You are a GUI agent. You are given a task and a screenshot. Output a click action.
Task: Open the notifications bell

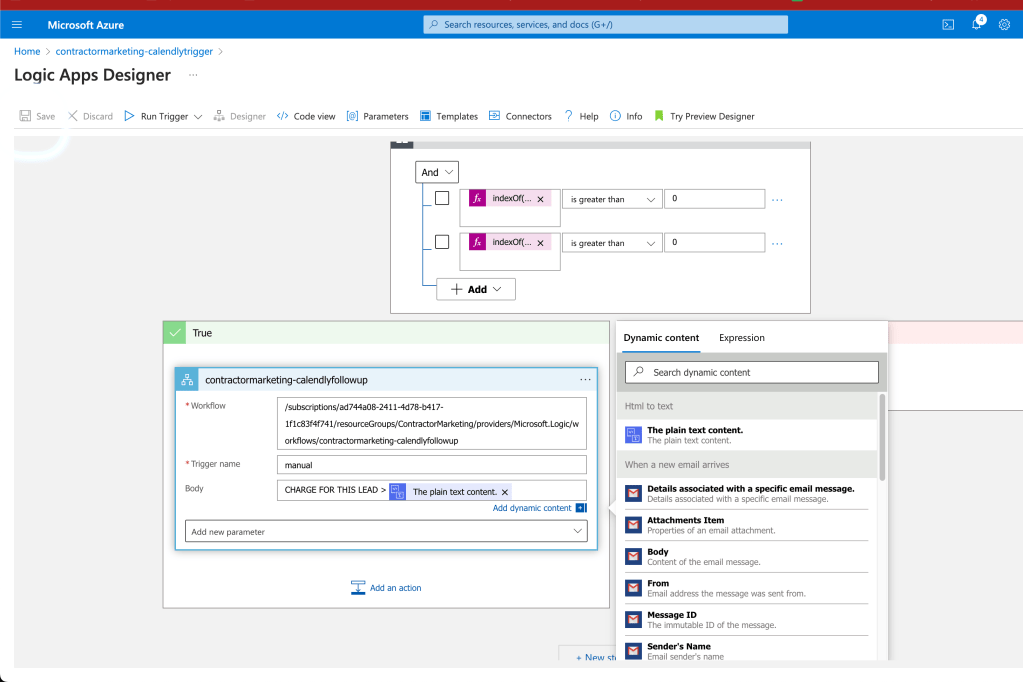click(x=977, y=24)
